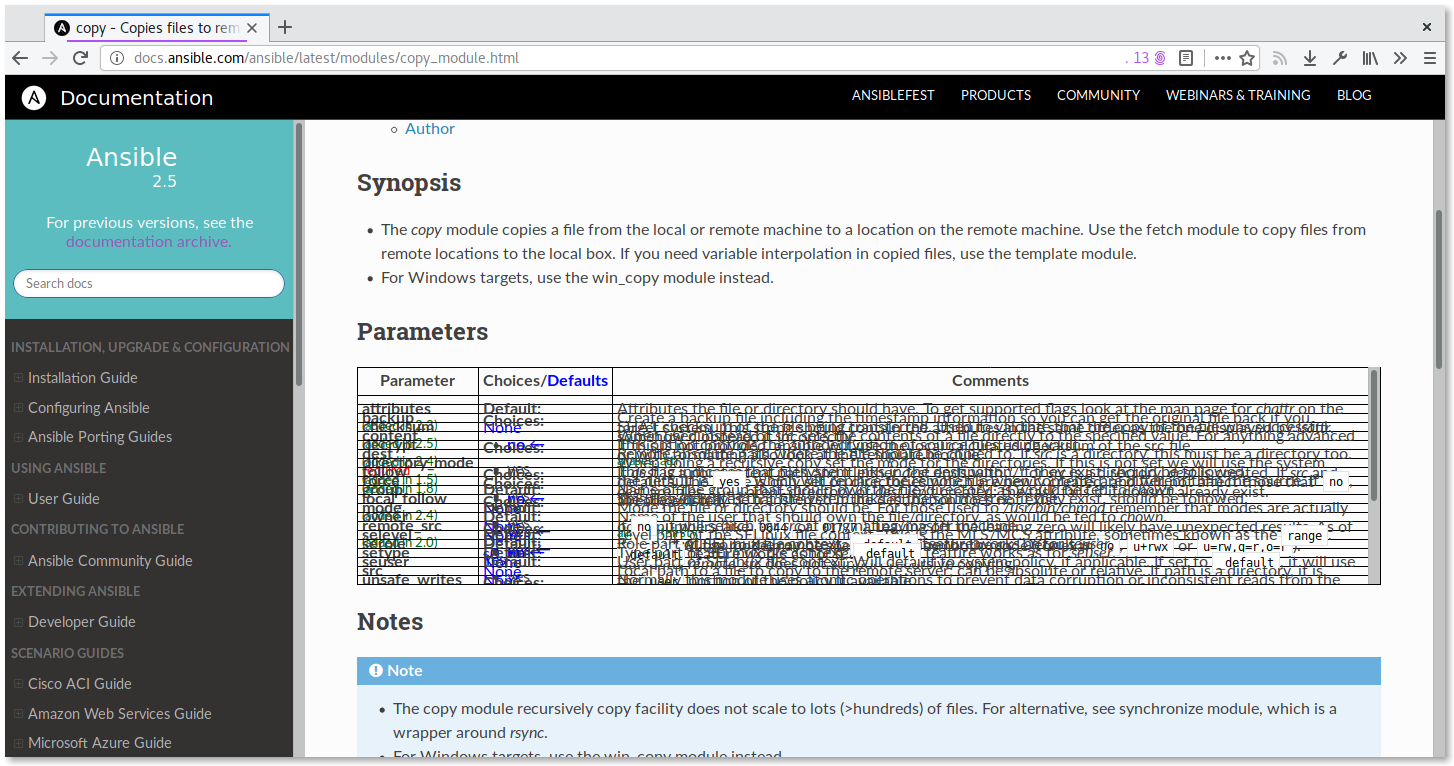Show more toolbar tools overflow chevron
Screen dimensions: 1454x766
click(1400, 58)
